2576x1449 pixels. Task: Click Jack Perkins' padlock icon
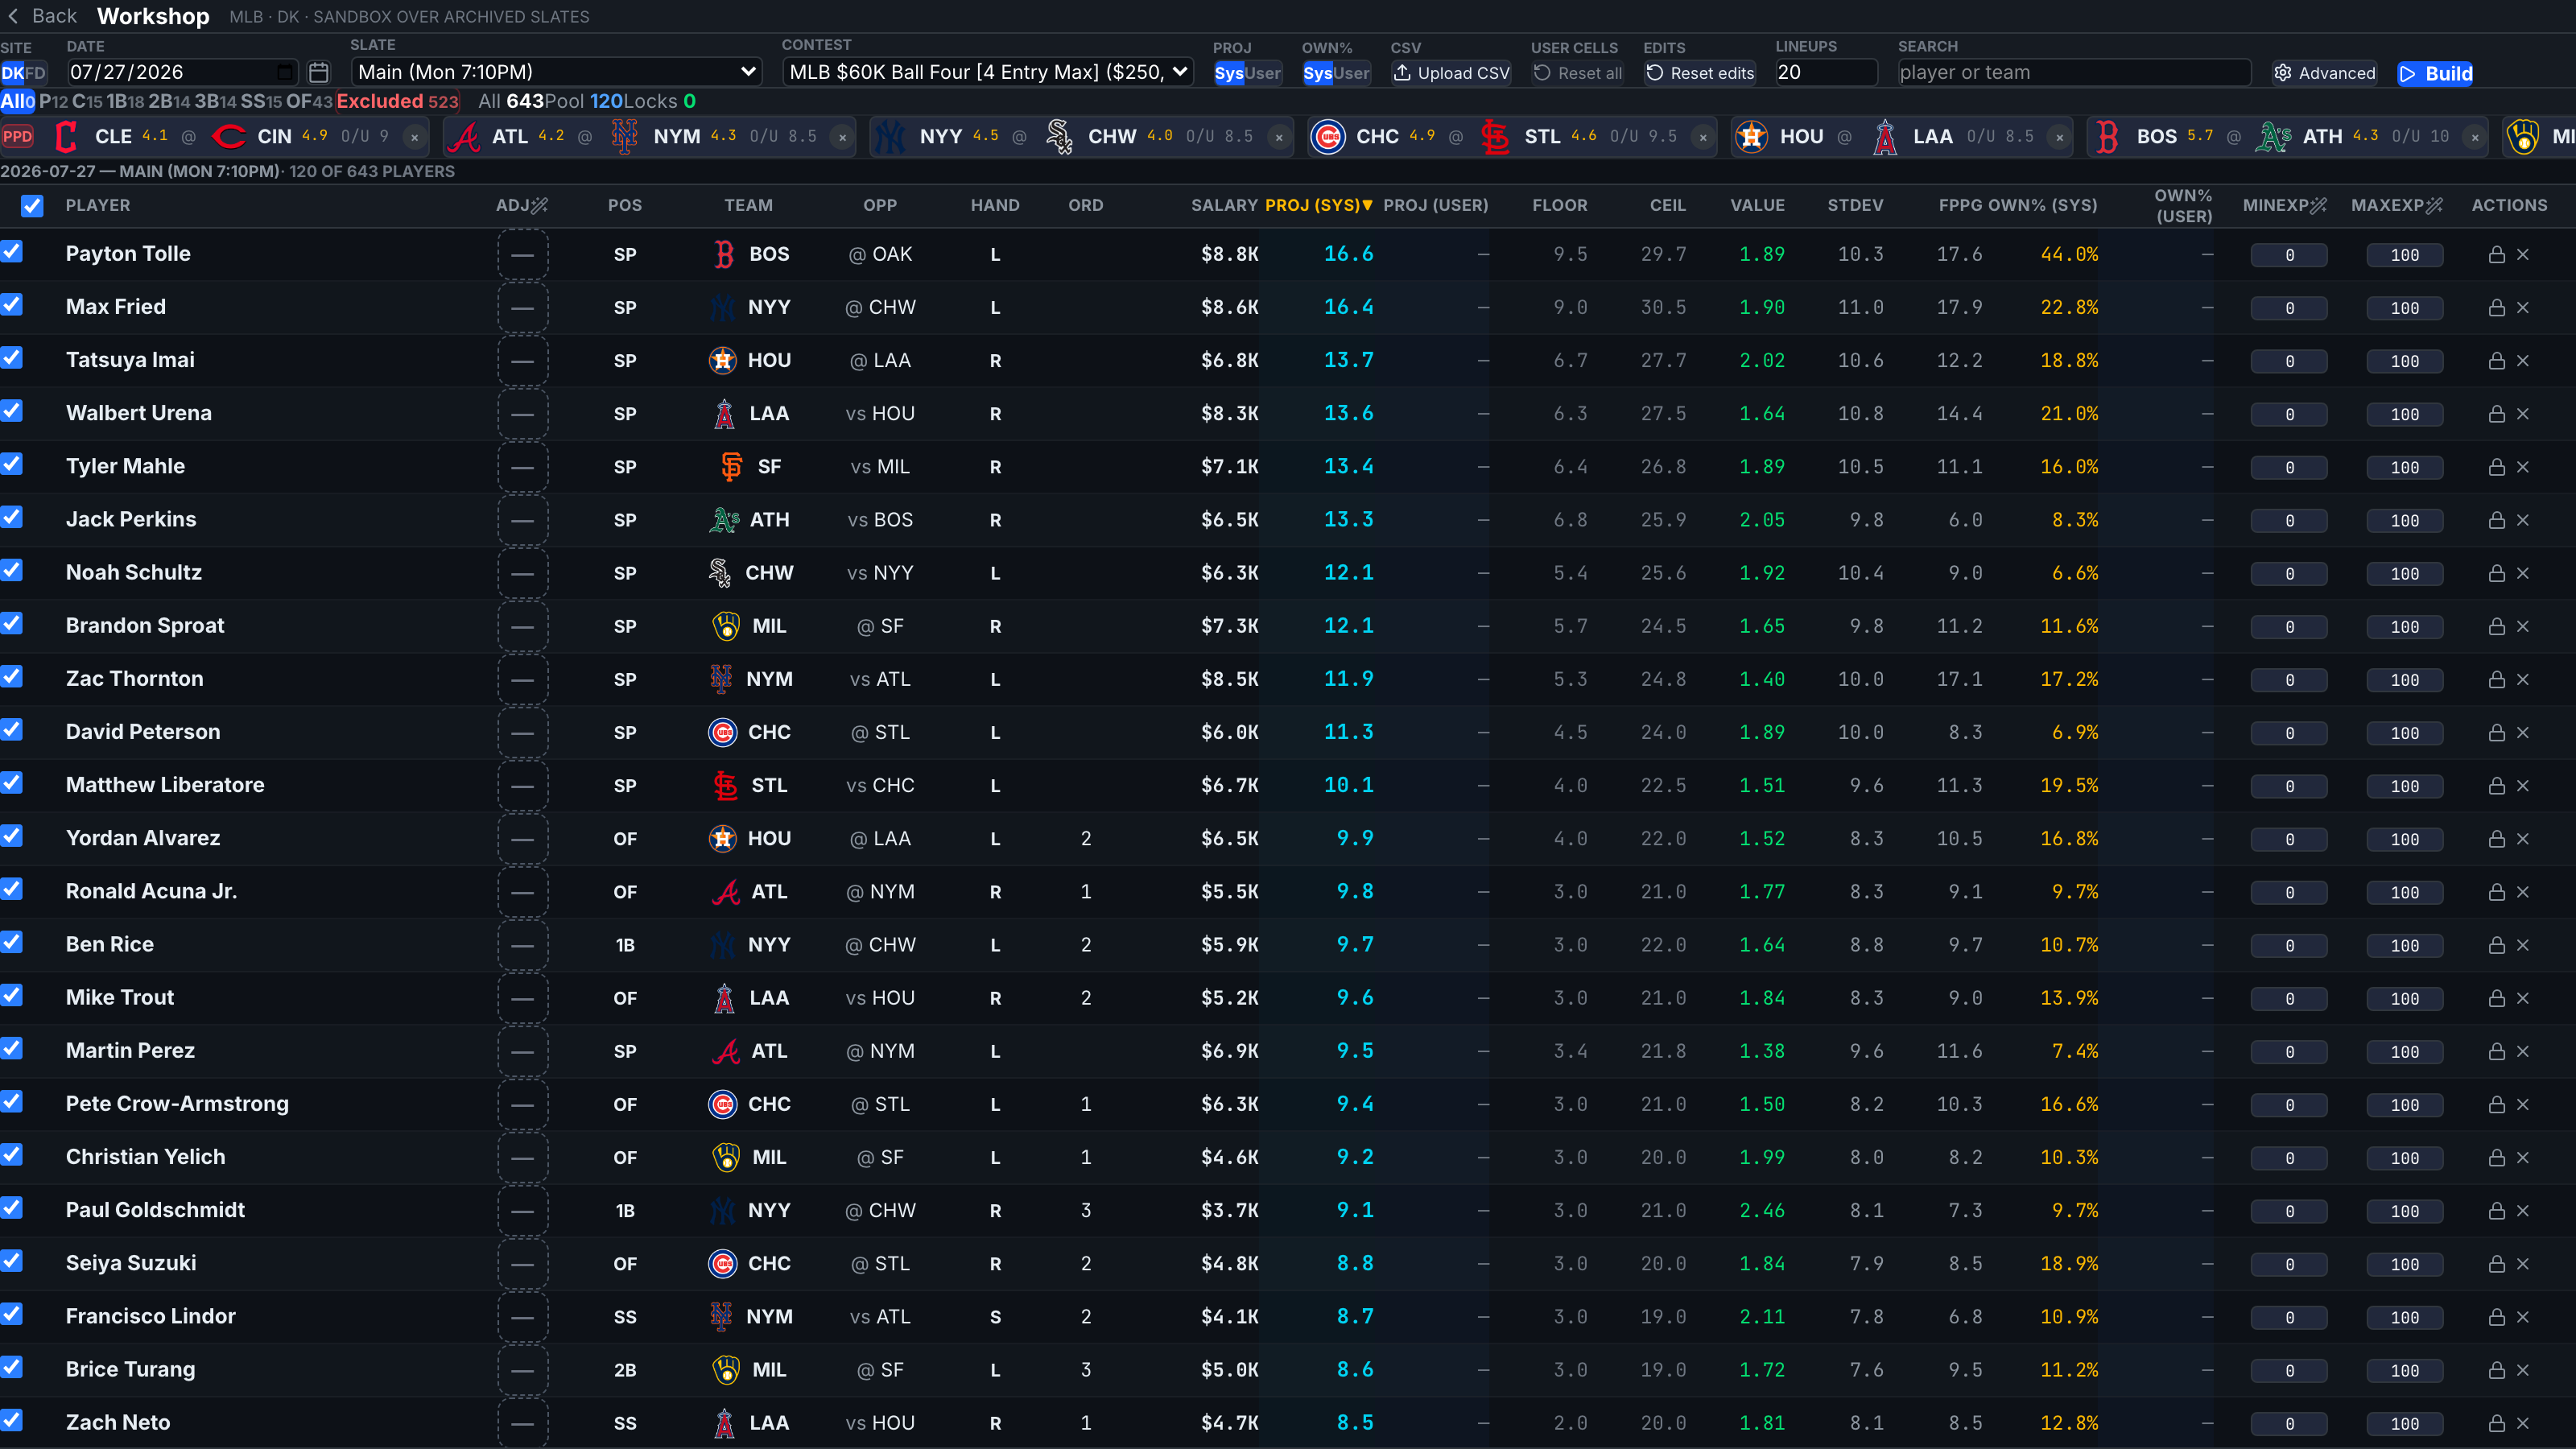coord(2497,520)
